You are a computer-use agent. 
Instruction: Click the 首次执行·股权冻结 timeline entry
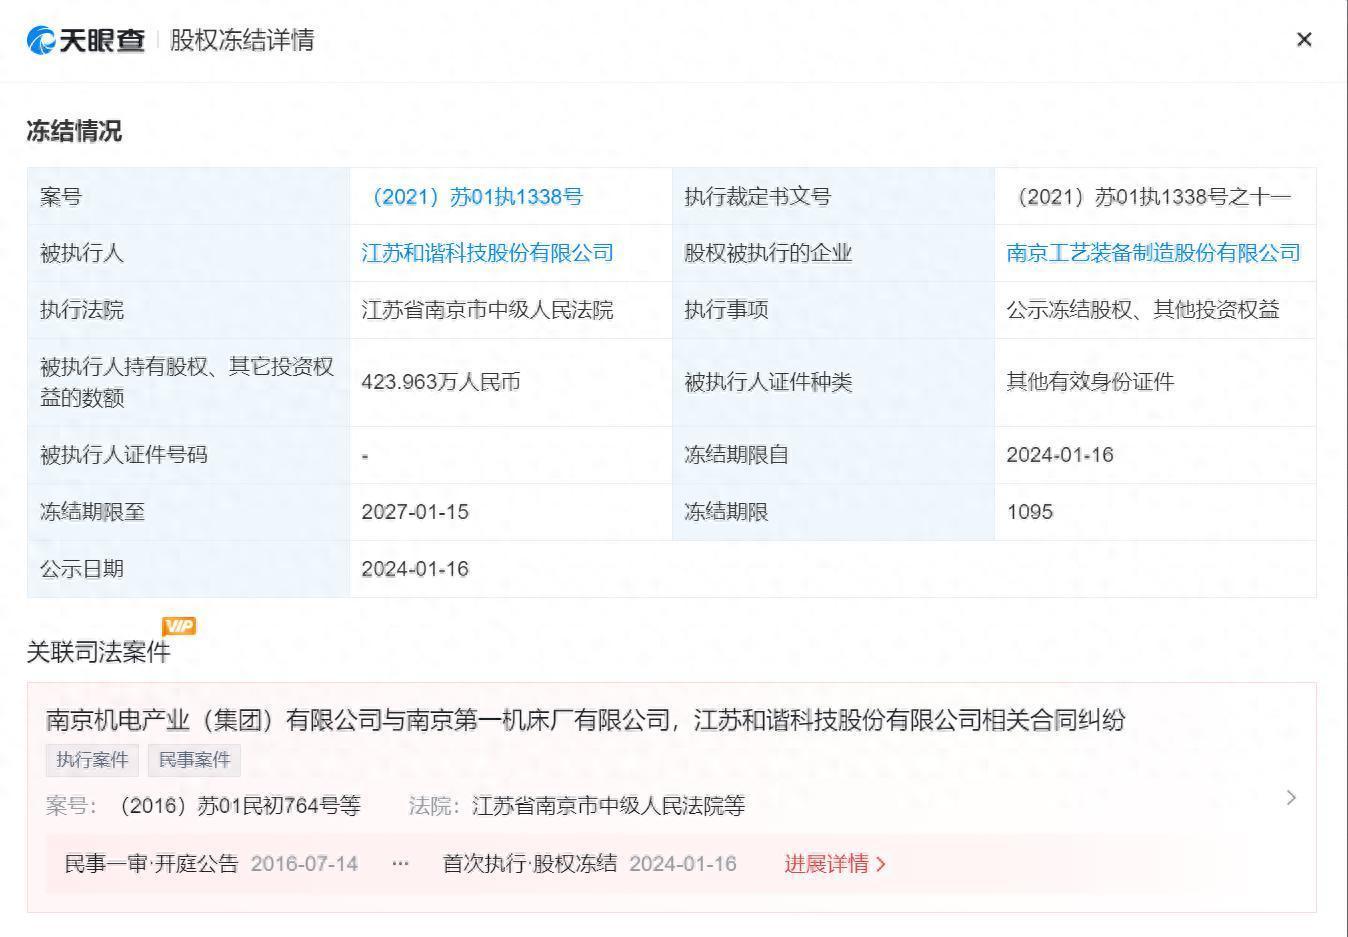point(529,864)
